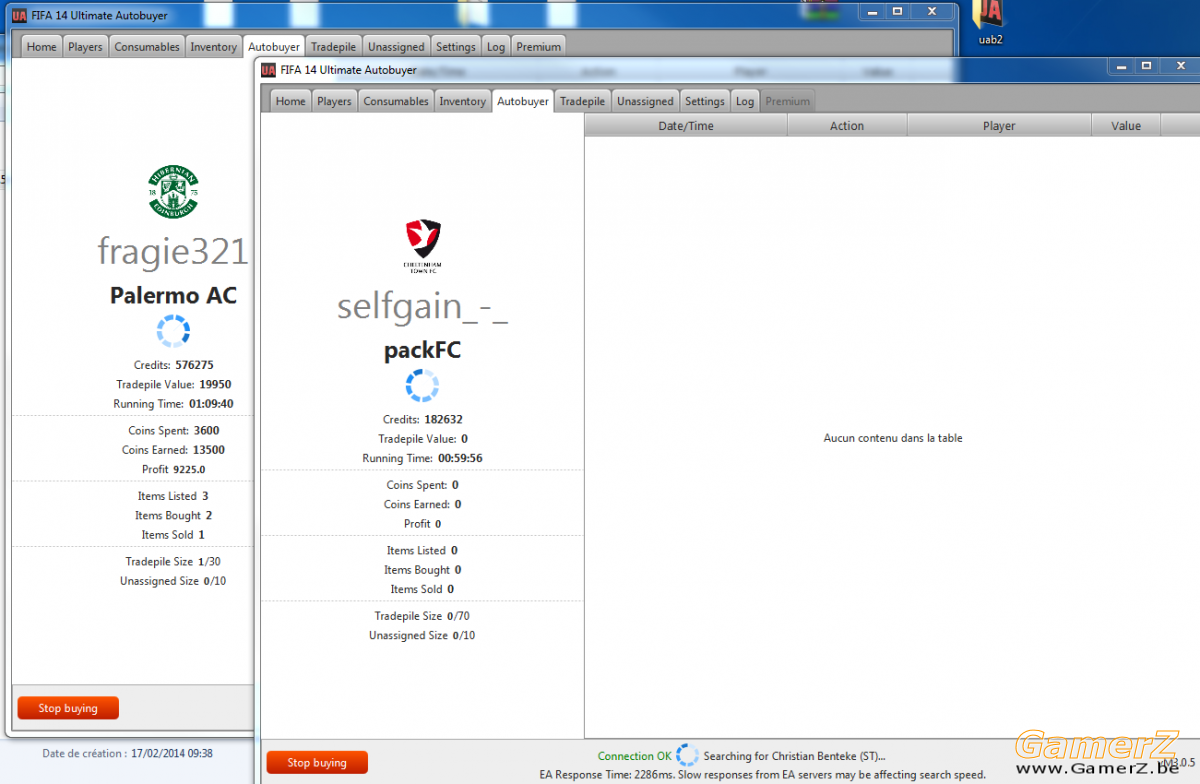Click the selfgain_-_ account name
1200x784 pixels.
click(422, 307)
